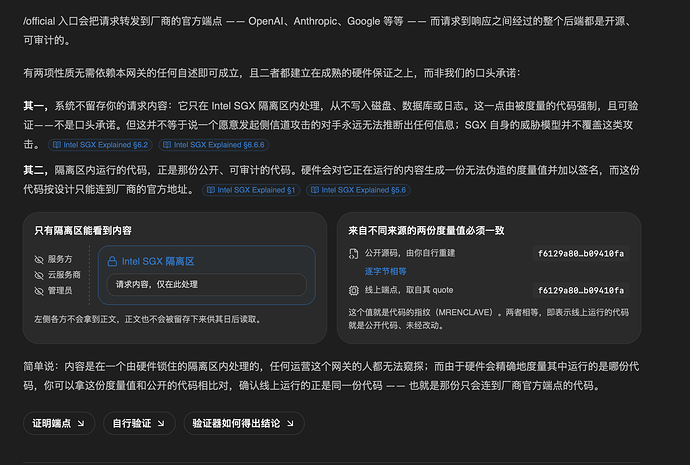Click the 请求内容，仅在此处理 box
Screen dimensions: 690x465
pos(207,285)
